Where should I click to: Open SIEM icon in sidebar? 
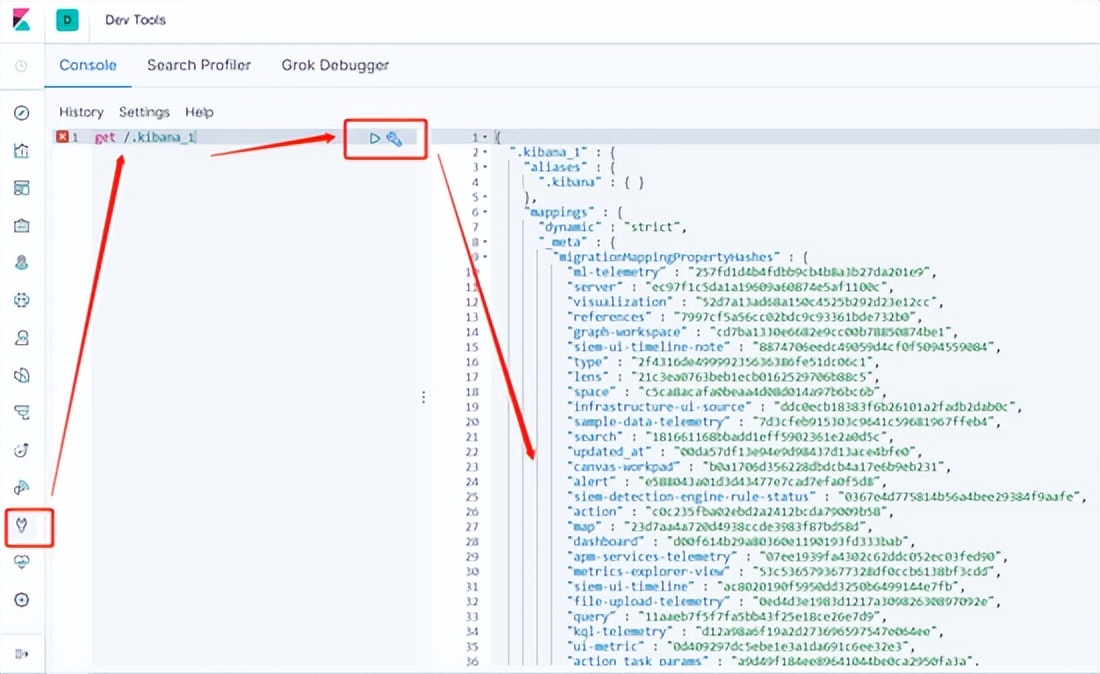22,487
